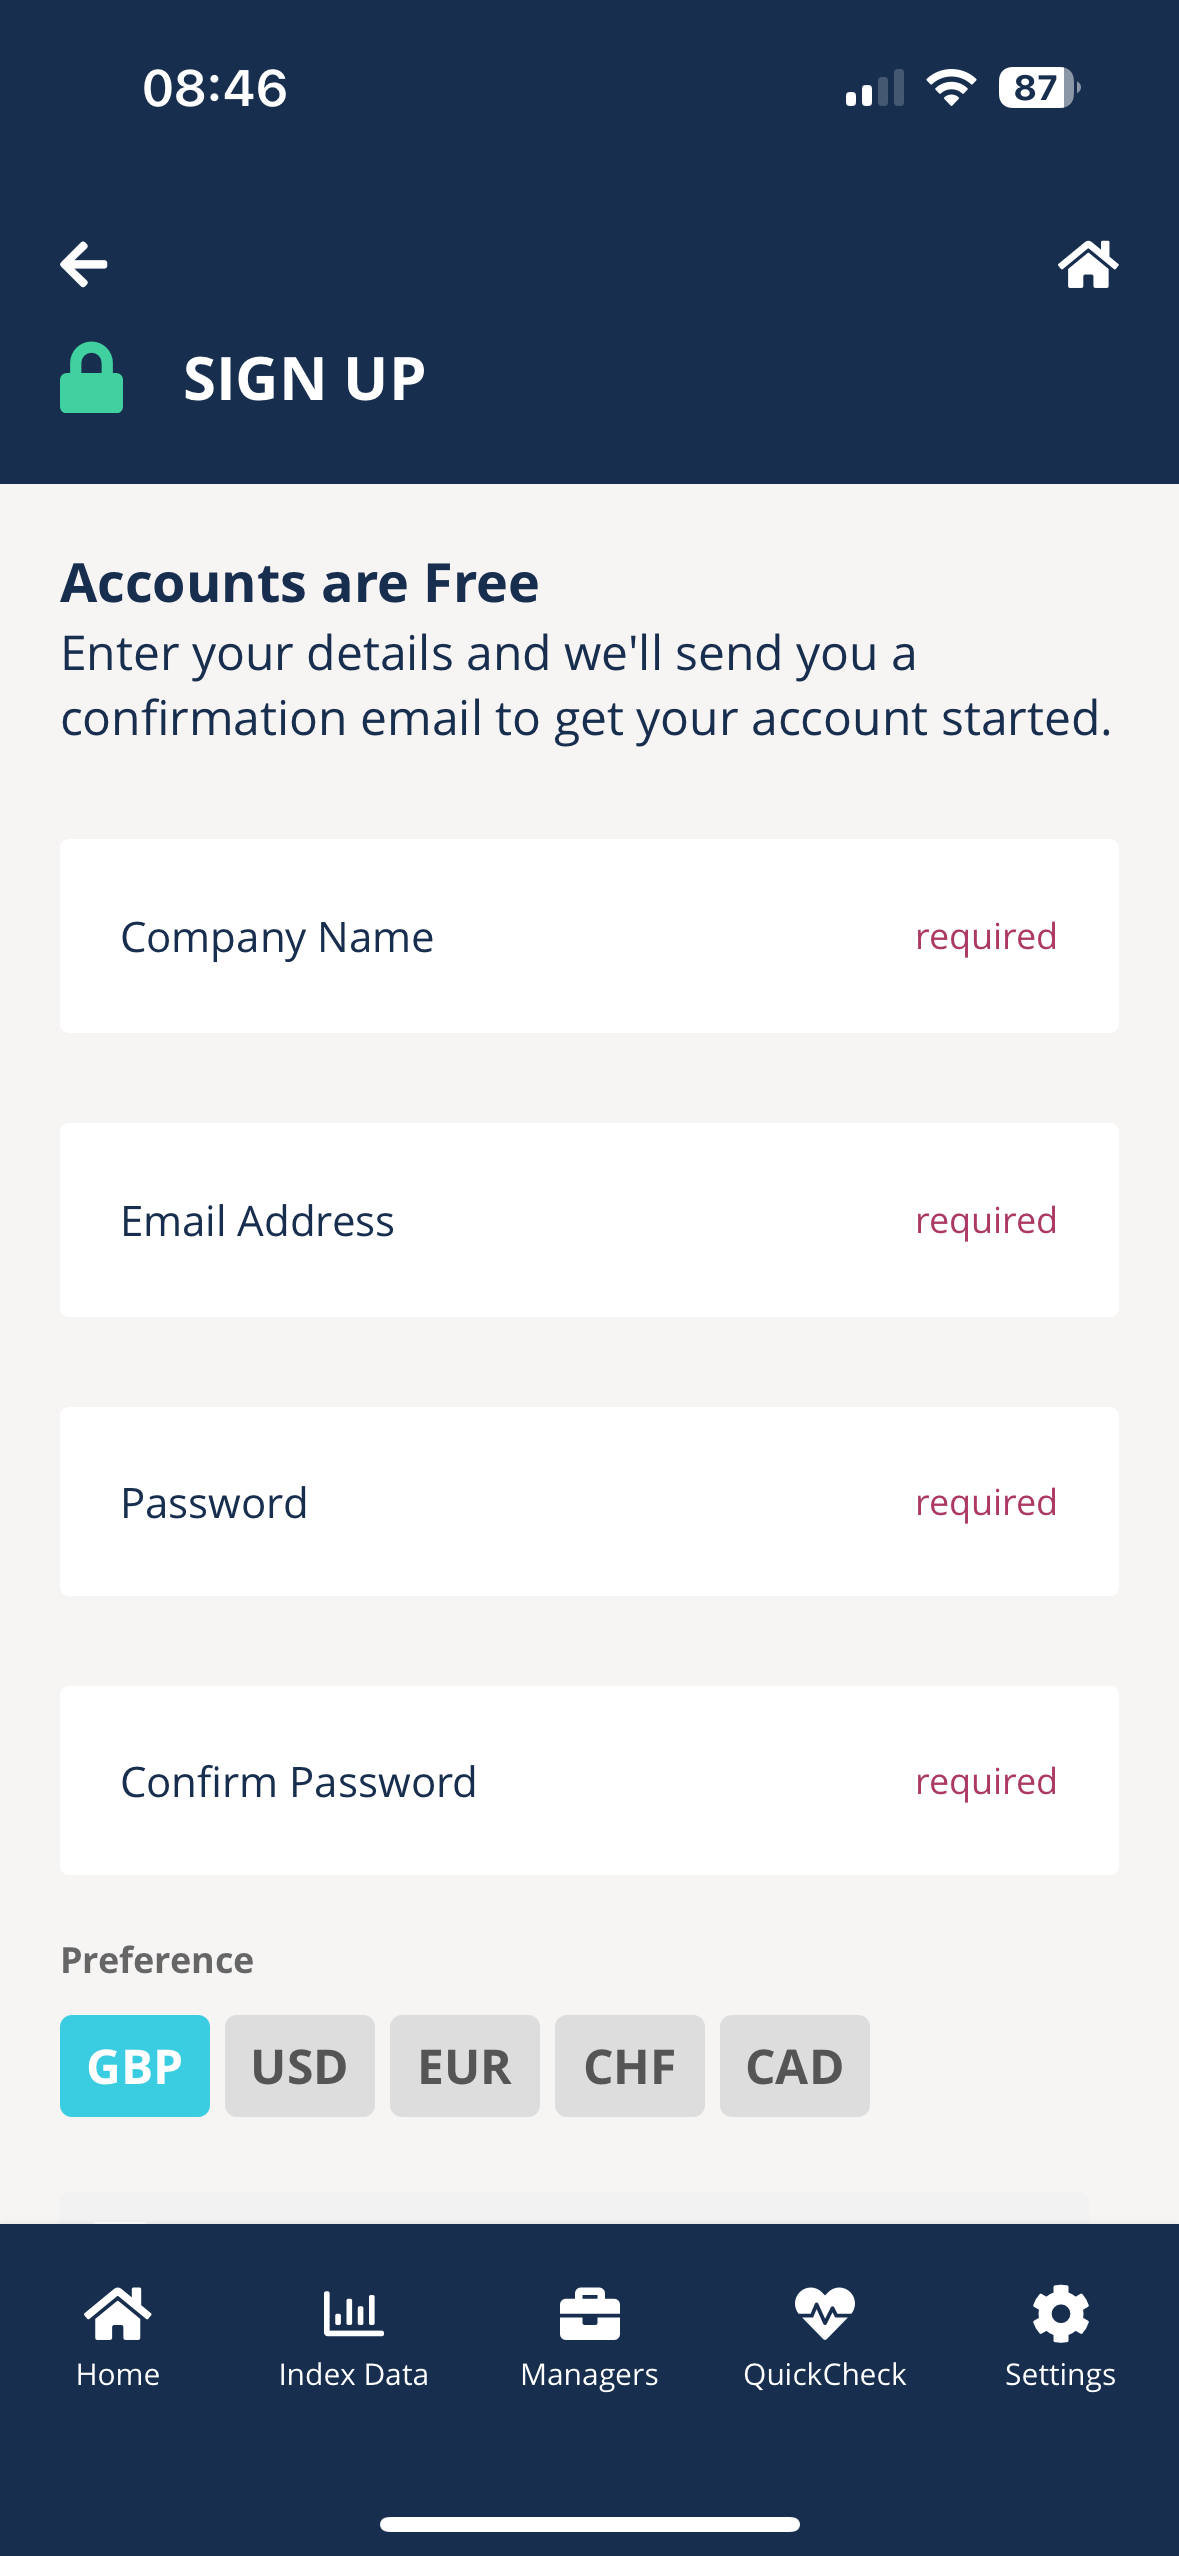1179x2556 pixels.
Task: Focus the Company Name field
Action: click(x=589, y=936)
